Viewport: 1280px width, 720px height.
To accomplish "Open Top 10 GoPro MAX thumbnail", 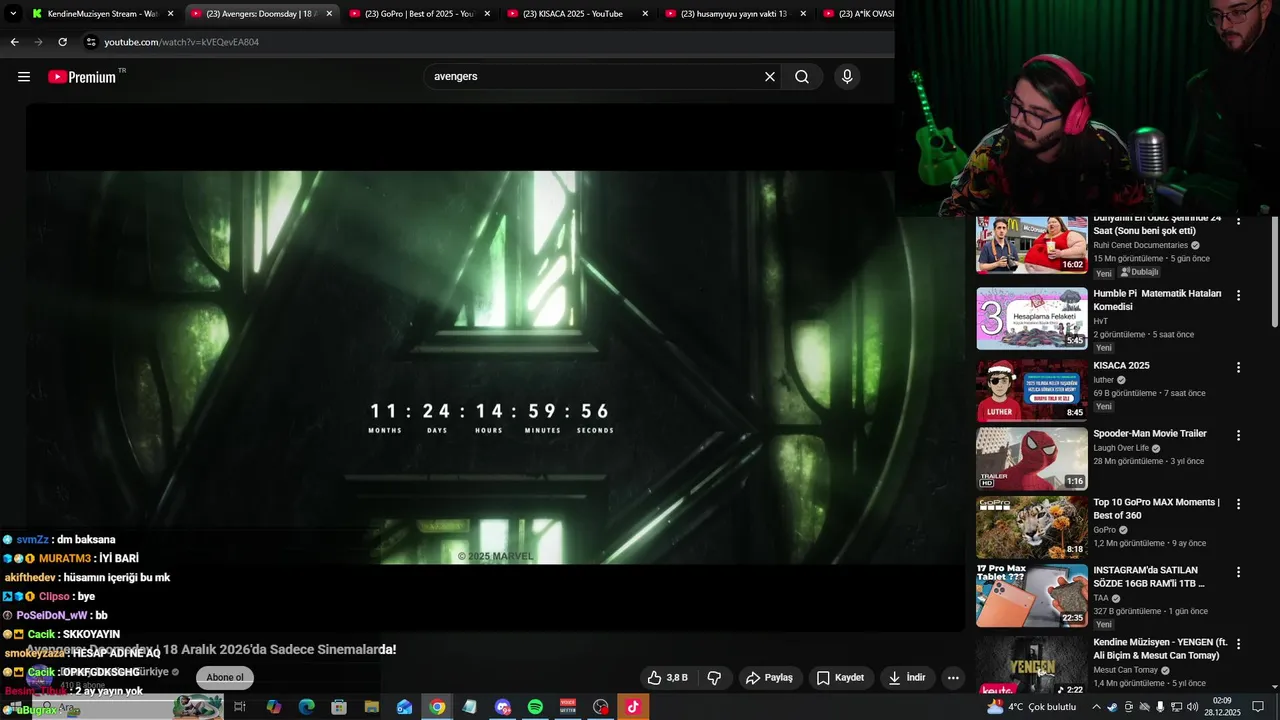I will pos(1032,527).
